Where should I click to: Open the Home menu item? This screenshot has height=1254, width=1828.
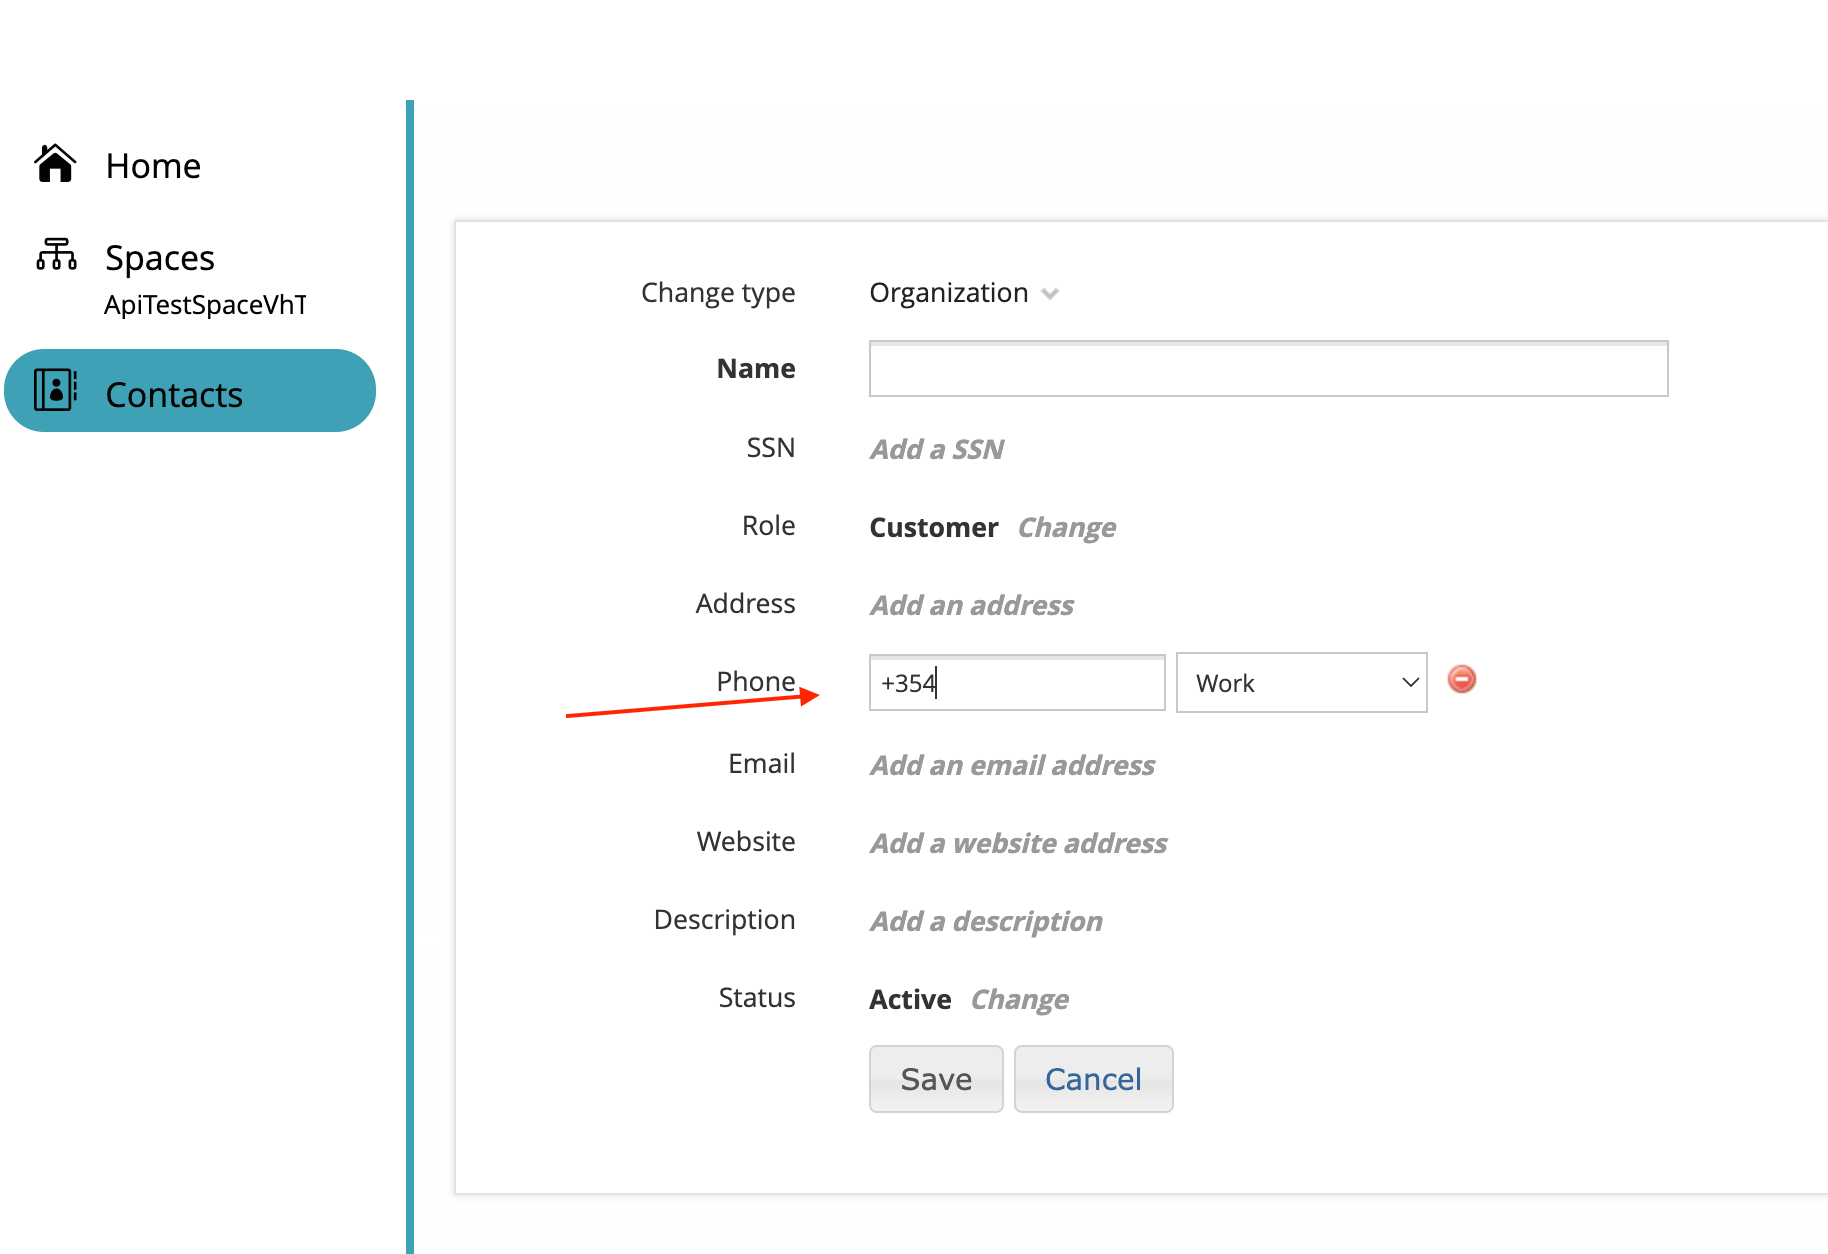point(153,166)
